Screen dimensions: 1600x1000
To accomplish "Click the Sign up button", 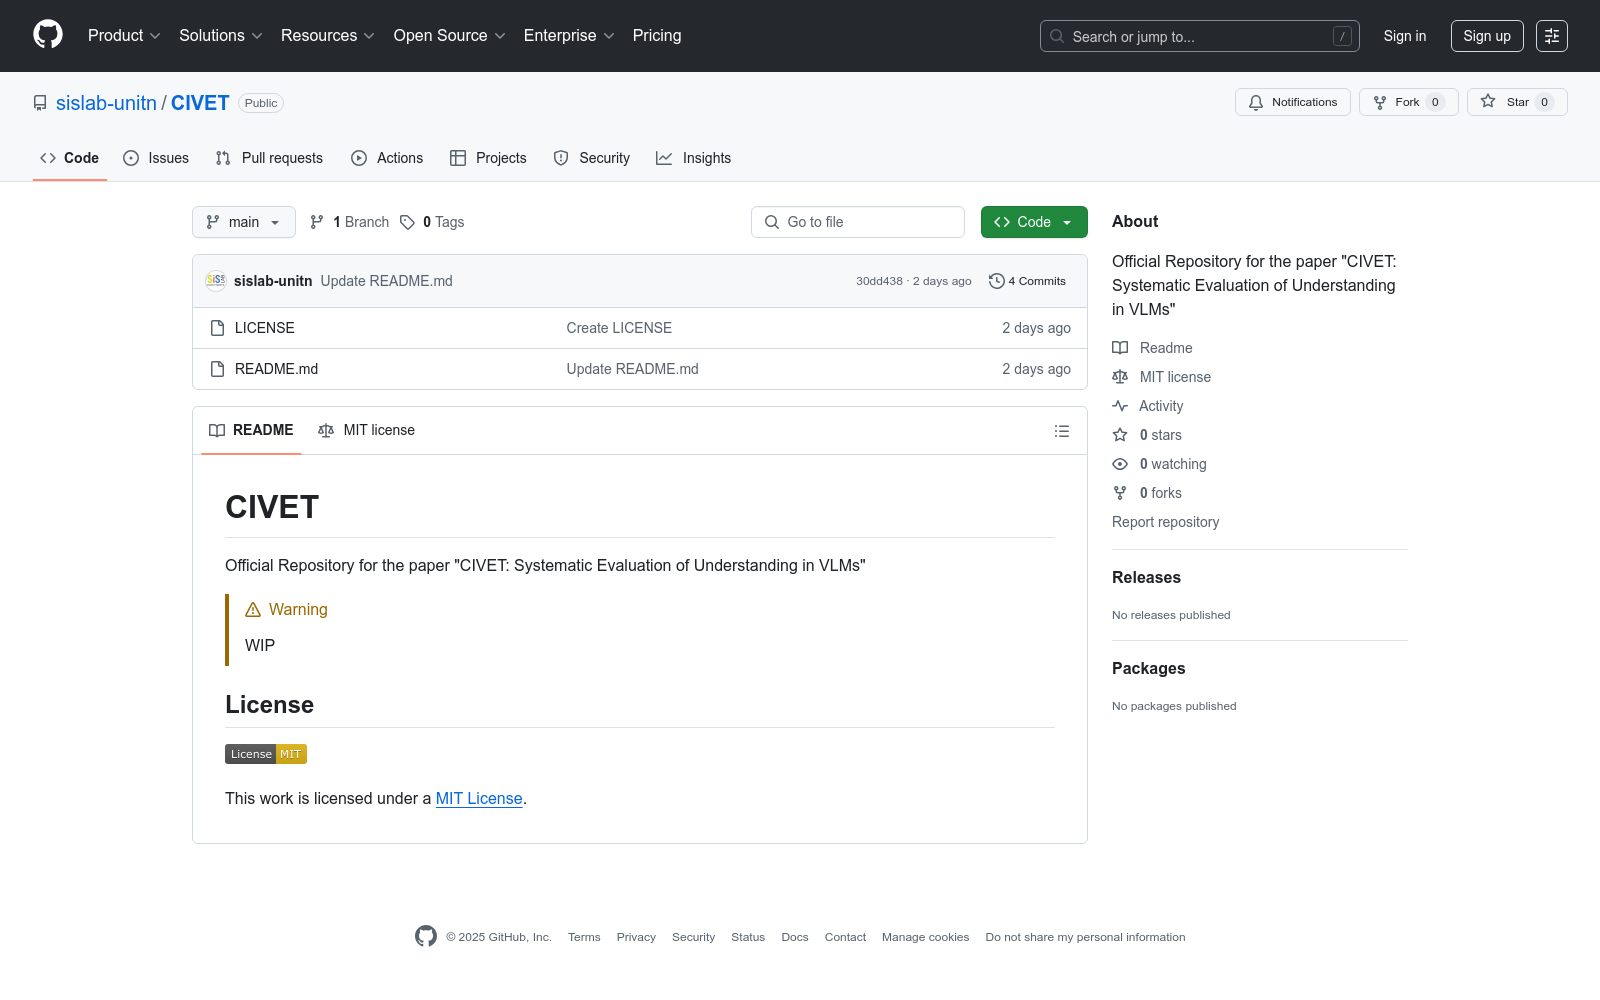I will [1487, 36].
